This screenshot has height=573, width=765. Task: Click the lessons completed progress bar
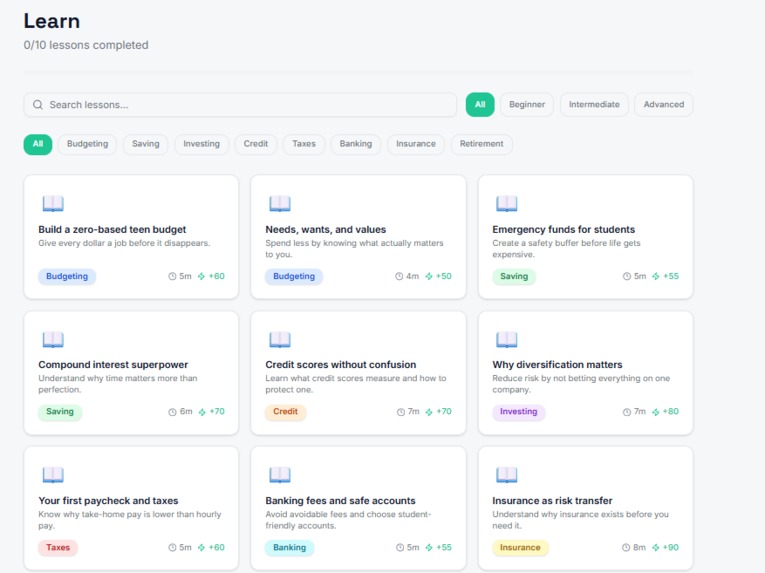click(358, 73)
